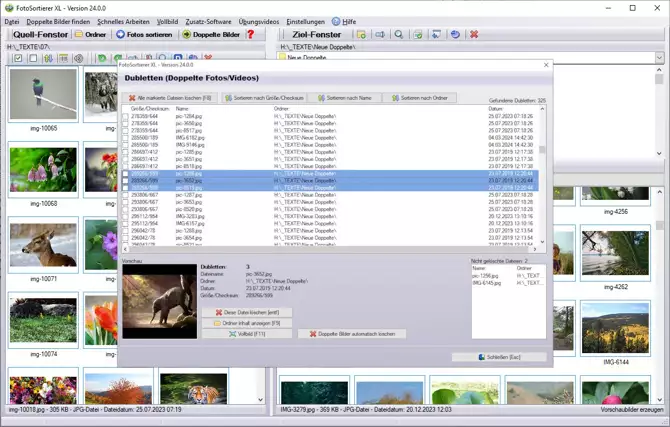Click Schließen [Esc] button
Image resolution: width=670 pixels, height=427 pixels.
498,356
